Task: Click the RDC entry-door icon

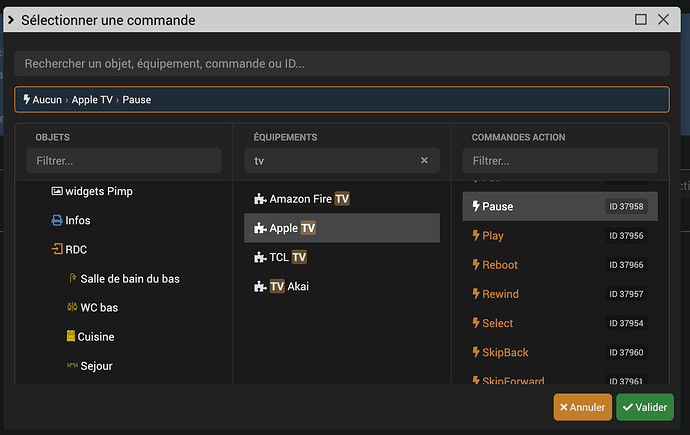Action: 57,249
